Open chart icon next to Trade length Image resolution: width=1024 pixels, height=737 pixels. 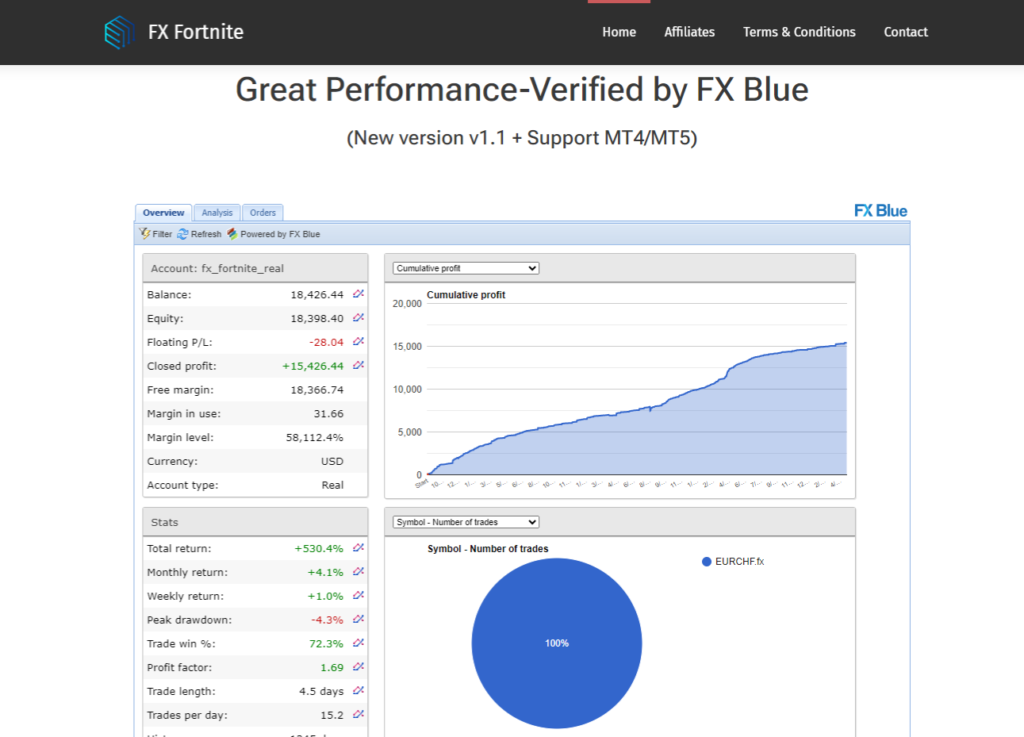tap(359, 691)
